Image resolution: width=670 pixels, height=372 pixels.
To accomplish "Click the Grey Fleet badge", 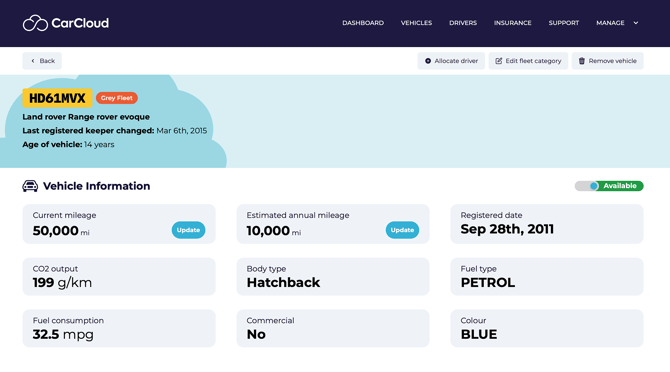I will click(x=117, y=98).
